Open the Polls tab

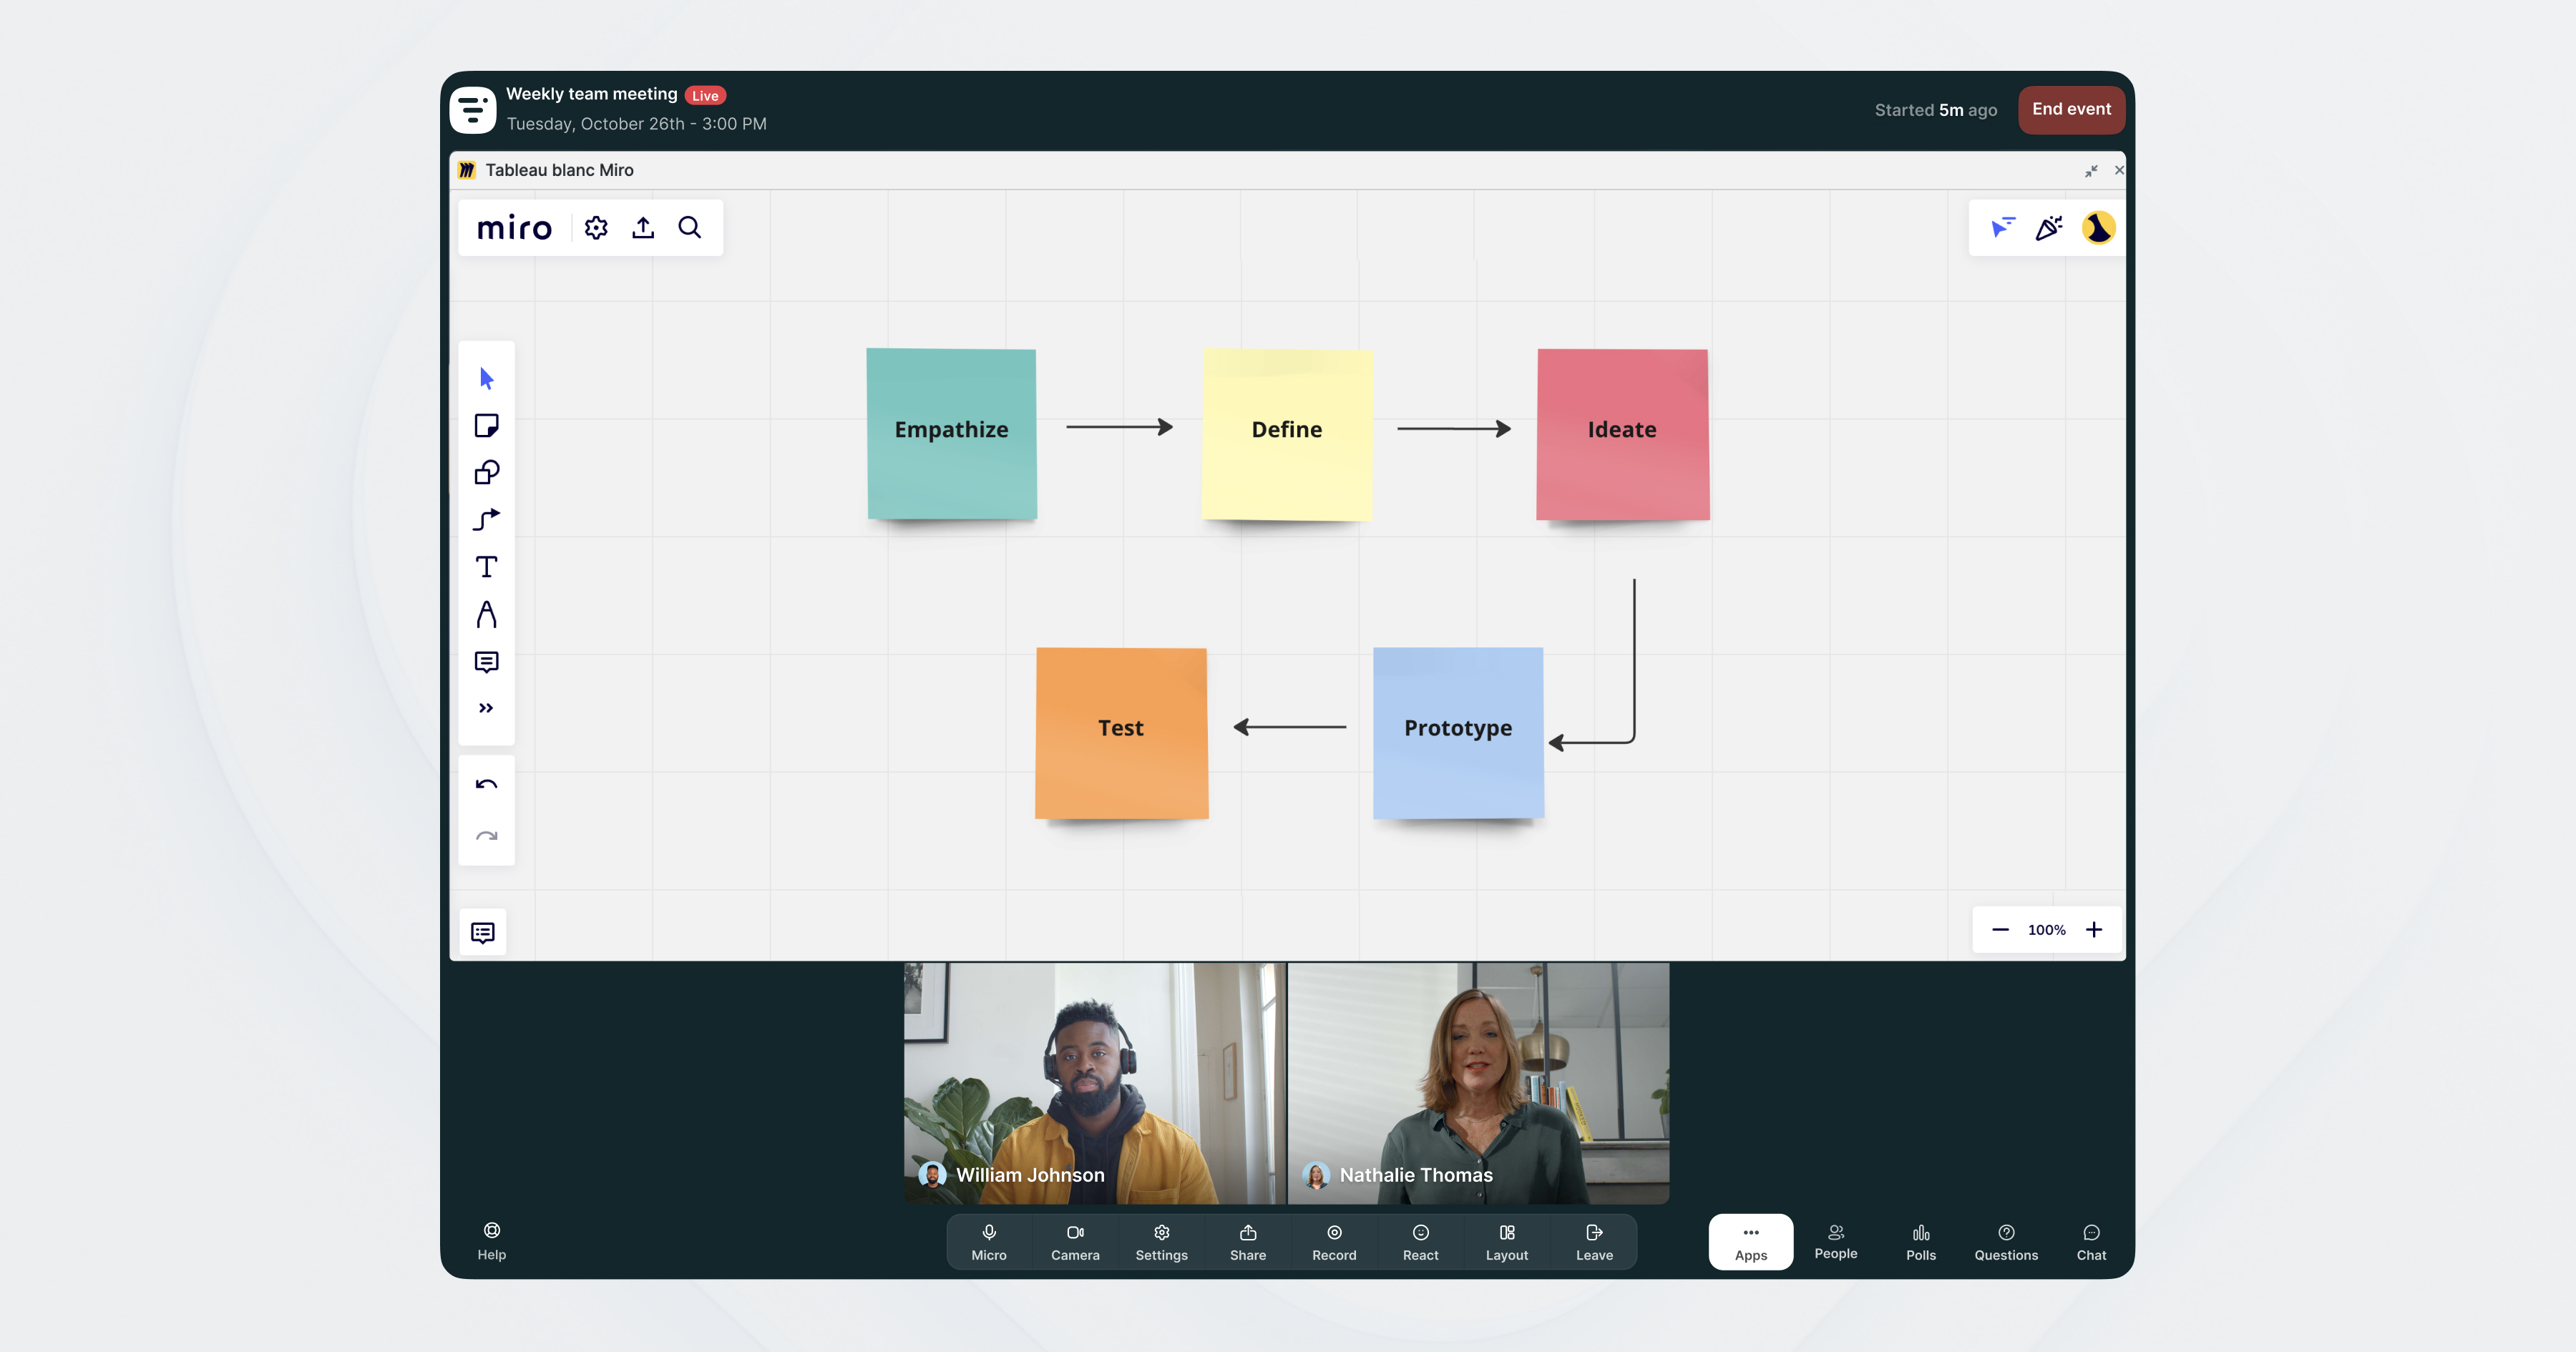[1921, 1242]
